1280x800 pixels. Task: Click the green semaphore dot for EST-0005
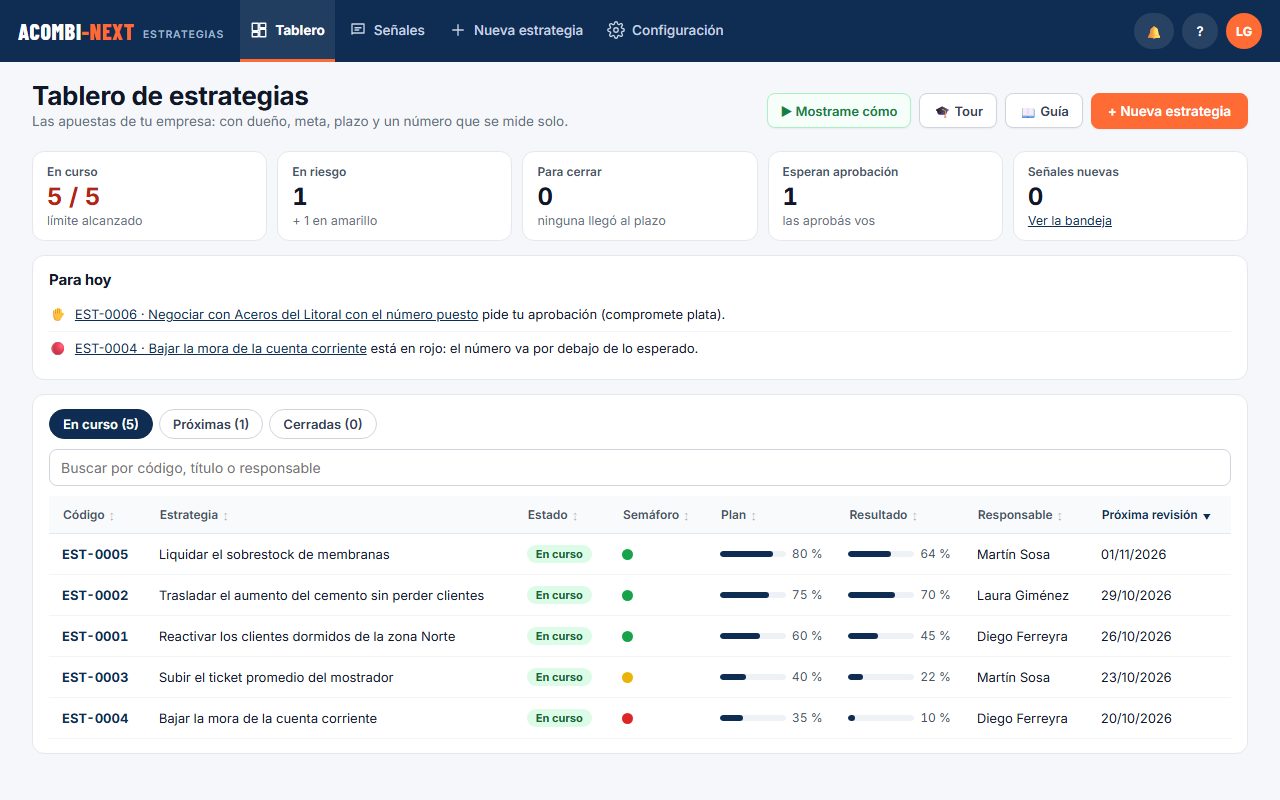click(627, 554)
